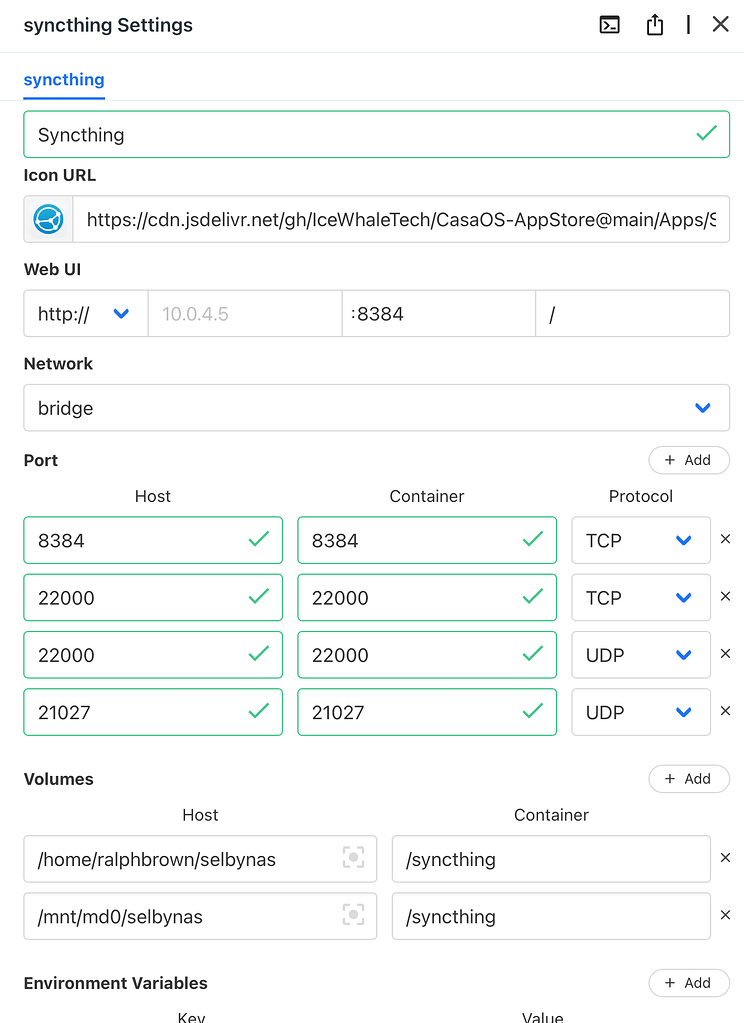Screen dimensions: 744x1023
Task: Delete the 22000 TCP port row
Action: tap(725, 597)
